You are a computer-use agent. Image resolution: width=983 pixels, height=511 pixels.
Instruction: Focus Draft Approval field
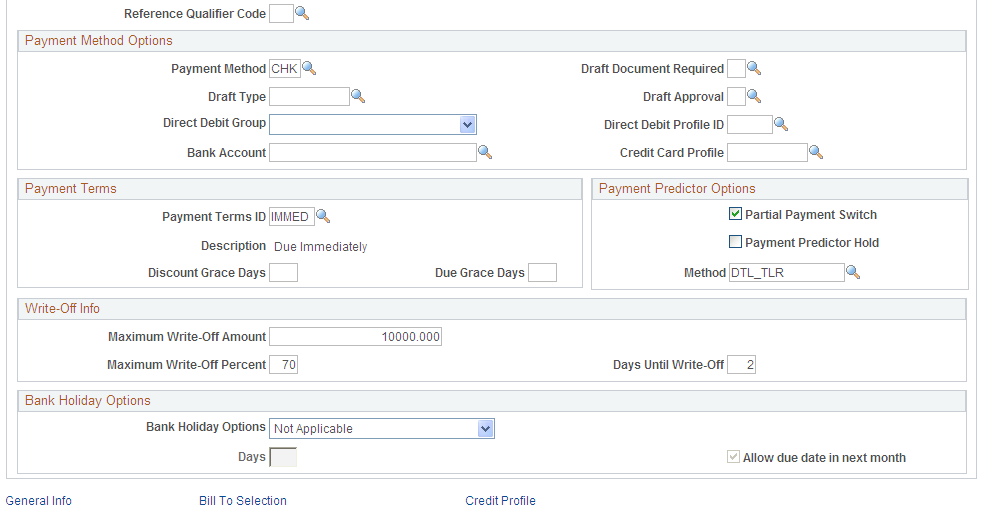(736, 96)
